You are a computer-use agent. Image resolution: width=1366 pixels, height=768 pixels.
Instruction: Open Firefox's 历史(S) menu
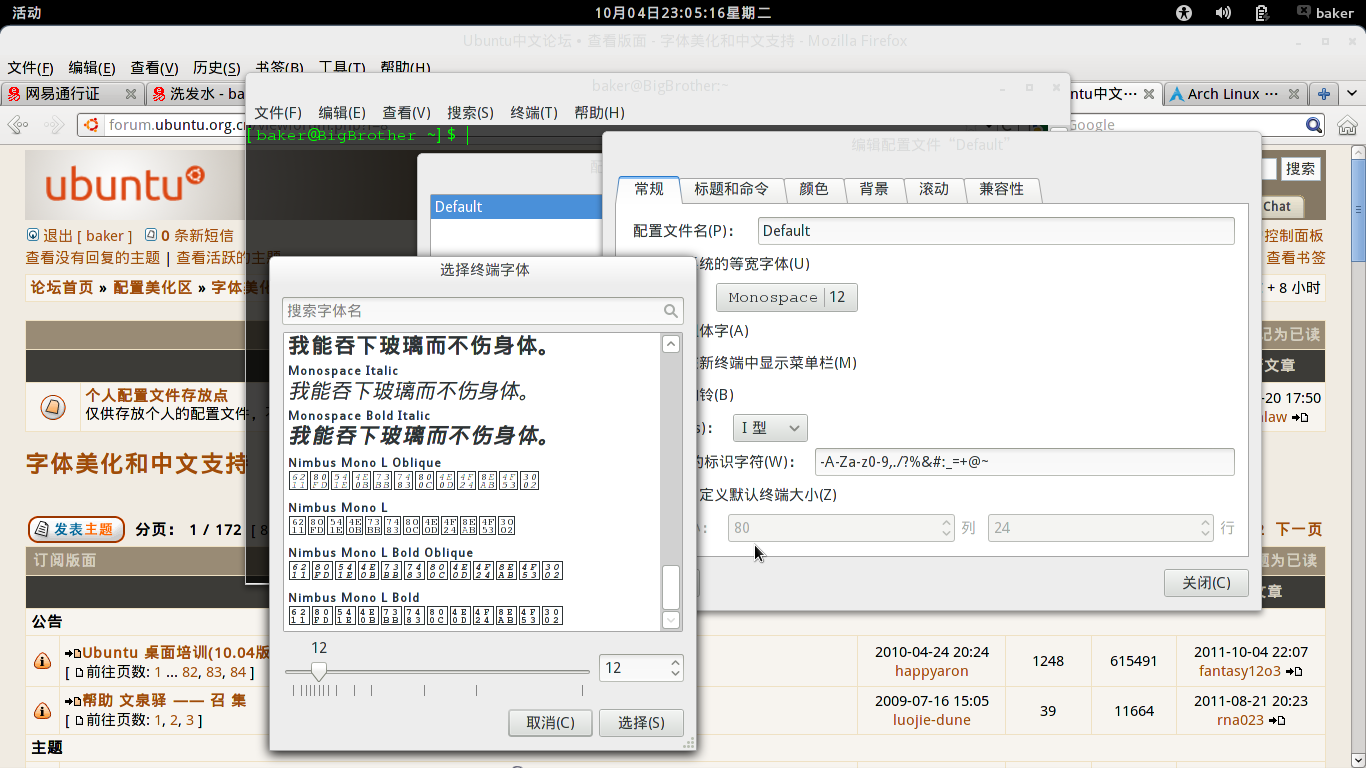(x=217, y=68)
